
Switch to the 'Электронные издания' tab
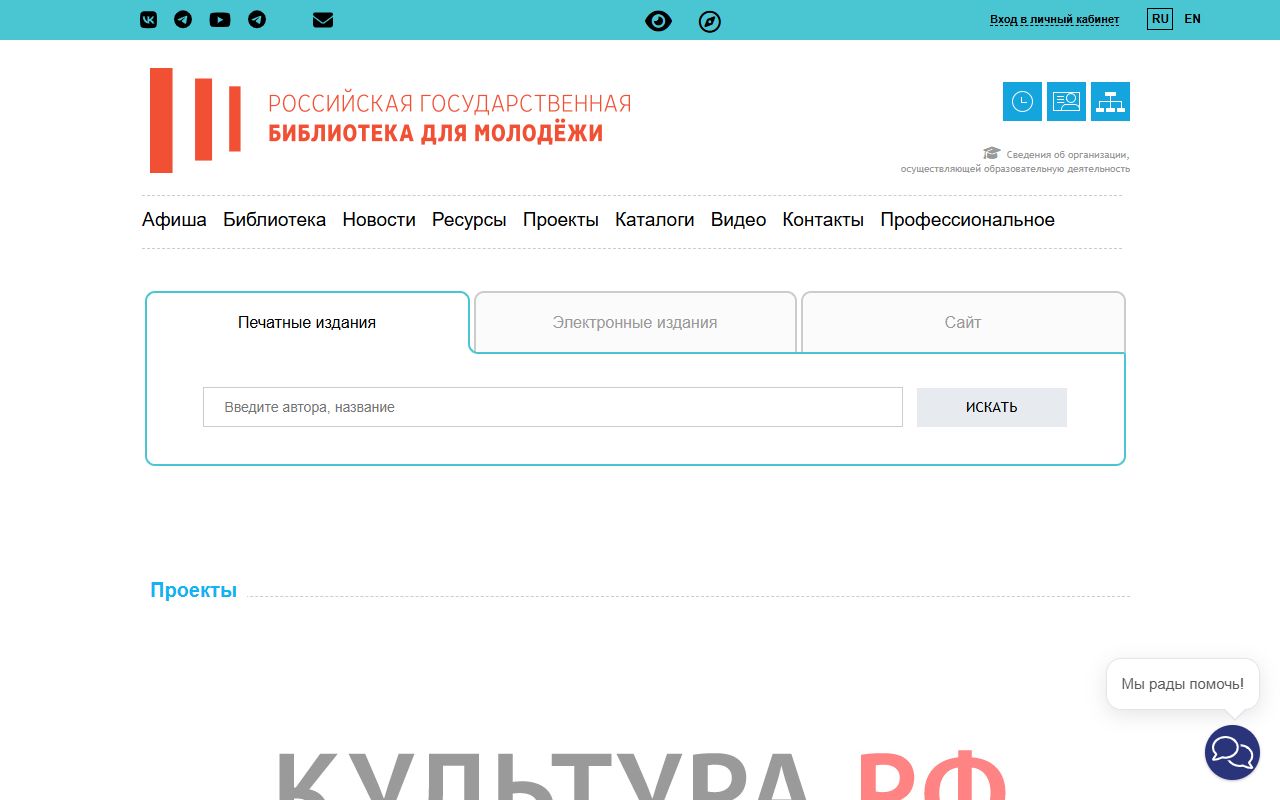point(635,322)
